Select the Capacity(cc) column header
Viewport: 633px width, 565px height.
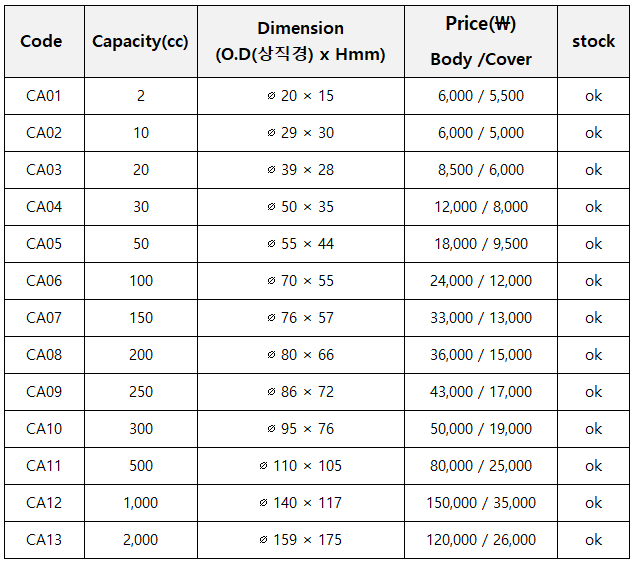141,41
